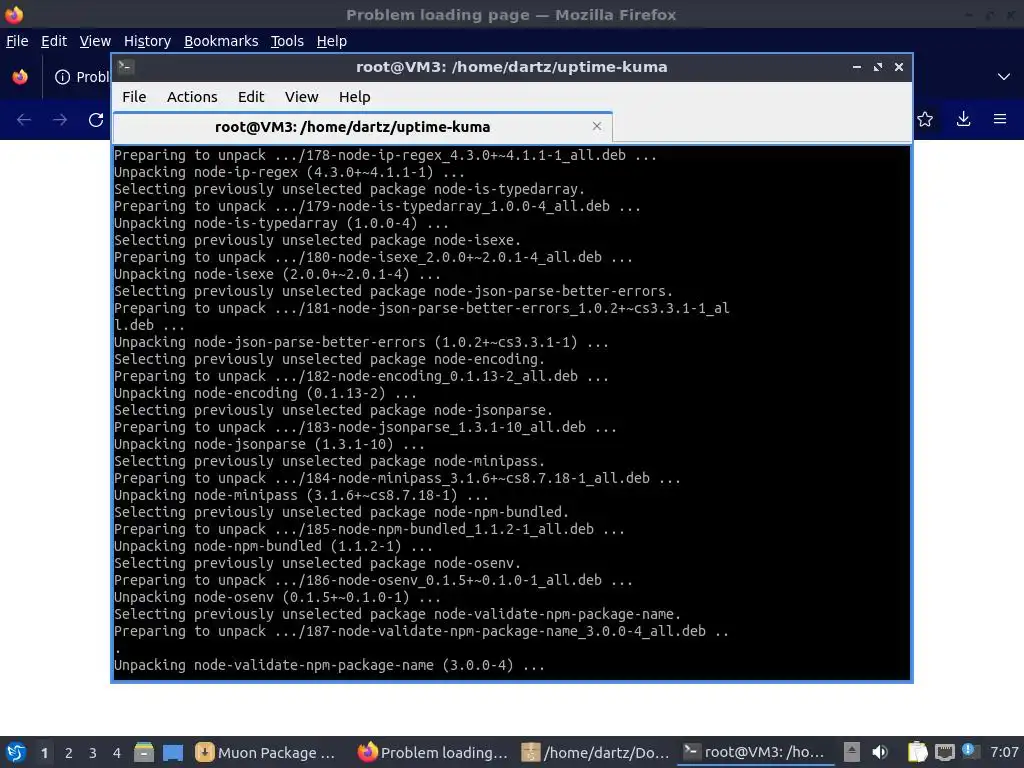Viewport: 1024px width, 768px height.
Task: Open the Firefox hamburger application menu
Action: coord(1000,119)
